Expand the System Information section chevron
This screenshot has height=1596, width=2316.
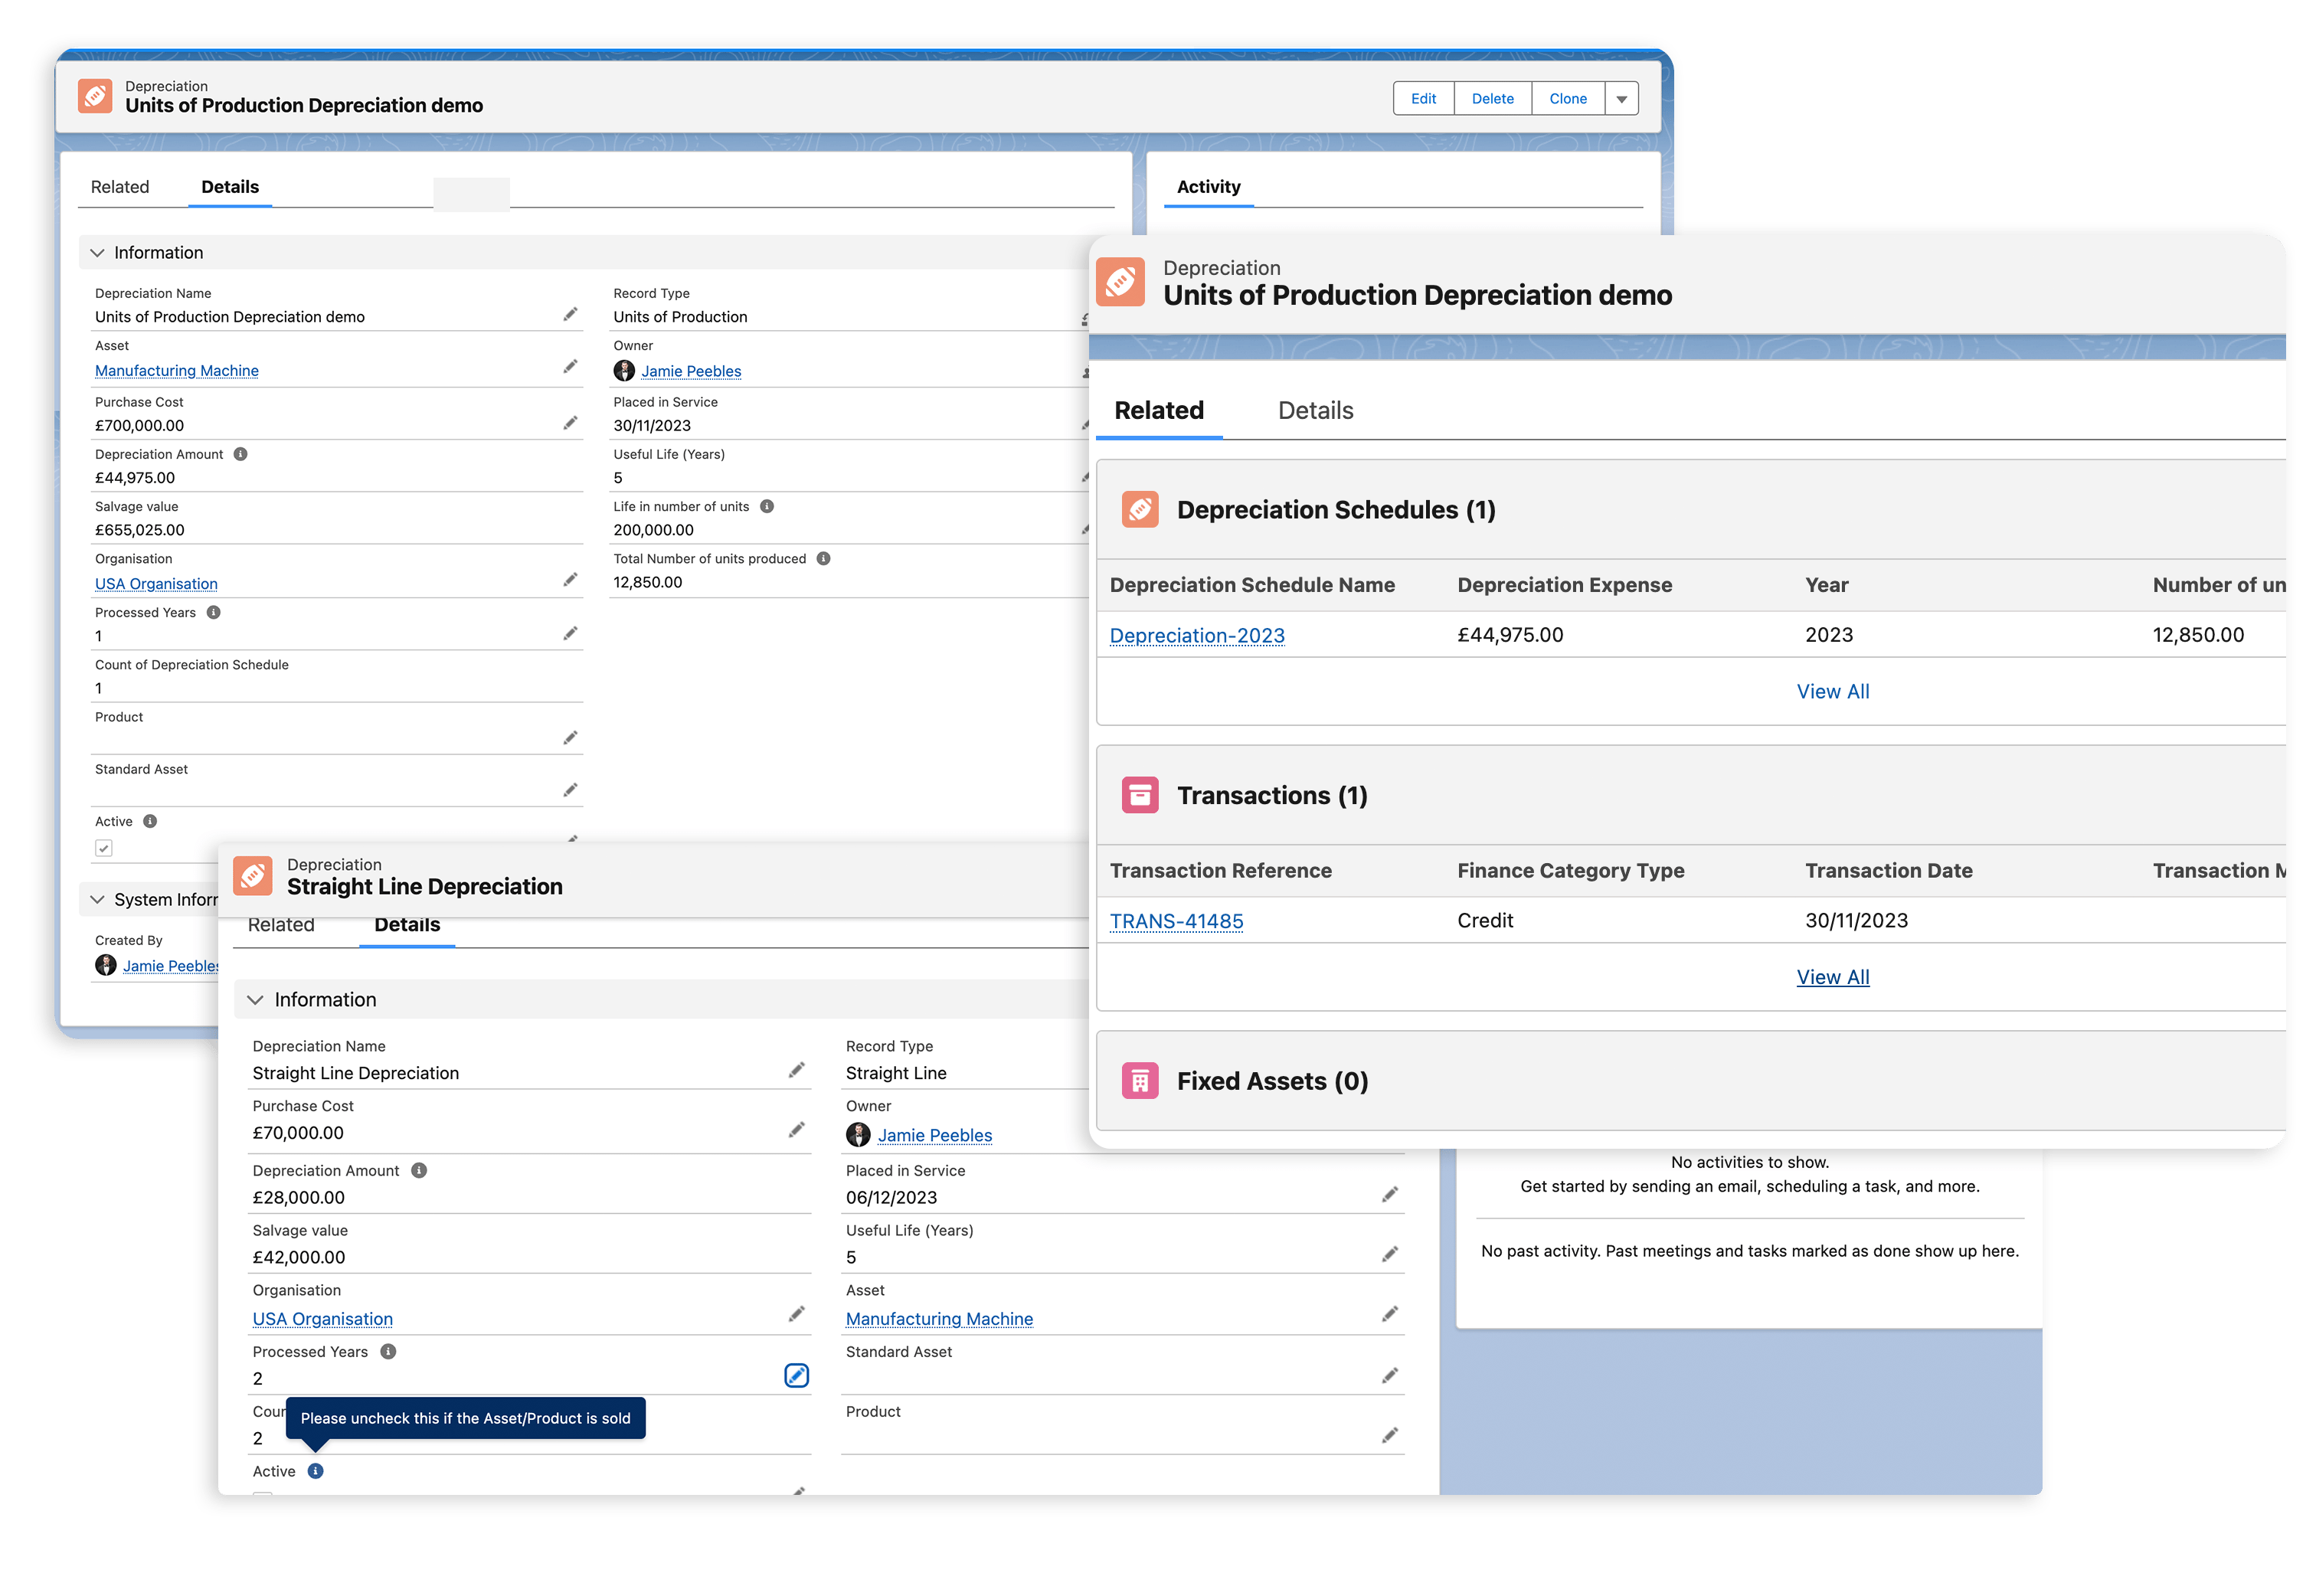tap(97, 899)
